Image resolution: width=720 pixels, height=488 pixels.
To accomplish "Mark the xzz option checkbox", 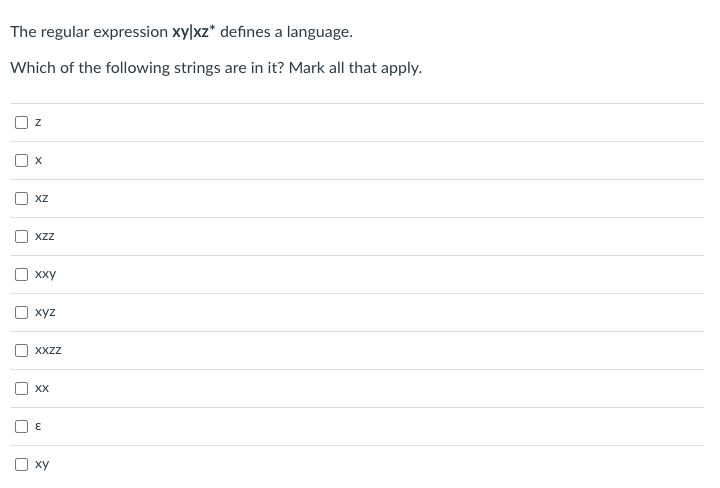I will (21, 237).
